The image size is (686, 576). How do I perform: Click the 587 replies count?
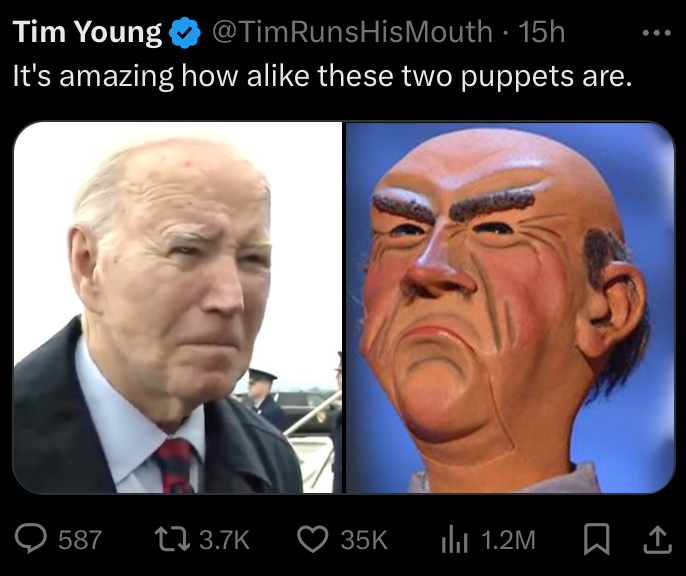[x=80, y=540]
